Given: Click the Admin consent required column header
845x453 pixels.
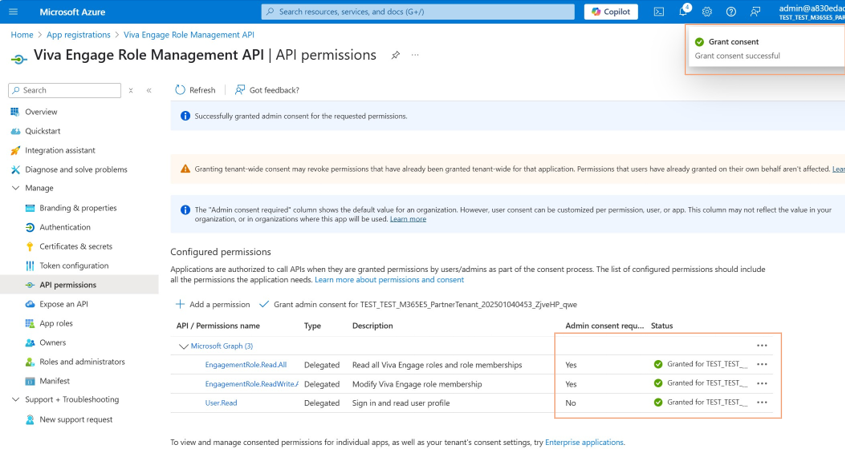Looking at the screenshot, I should point(604,326).
